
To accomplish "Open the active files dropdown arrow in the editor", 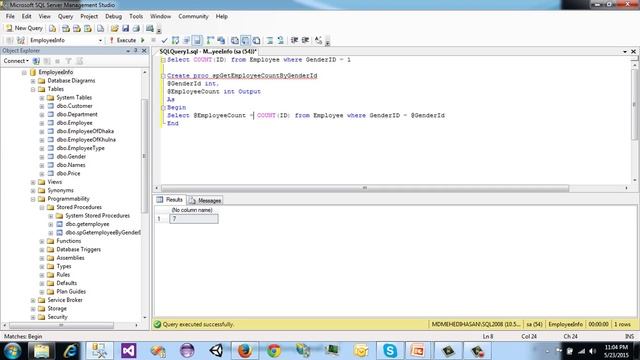I will click(x=625, y=51).
